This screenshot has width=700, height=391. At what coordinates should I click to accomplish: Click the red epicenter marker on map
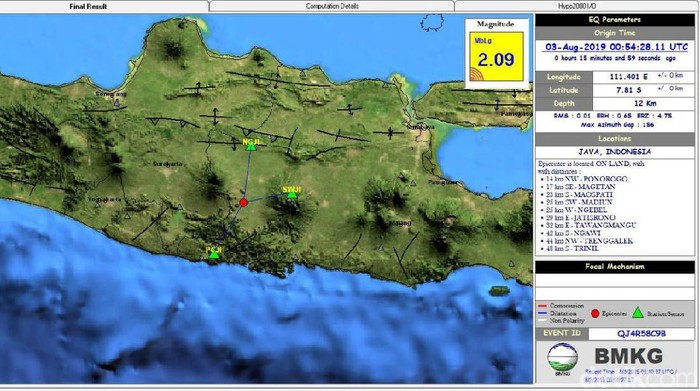click(243, 203)
